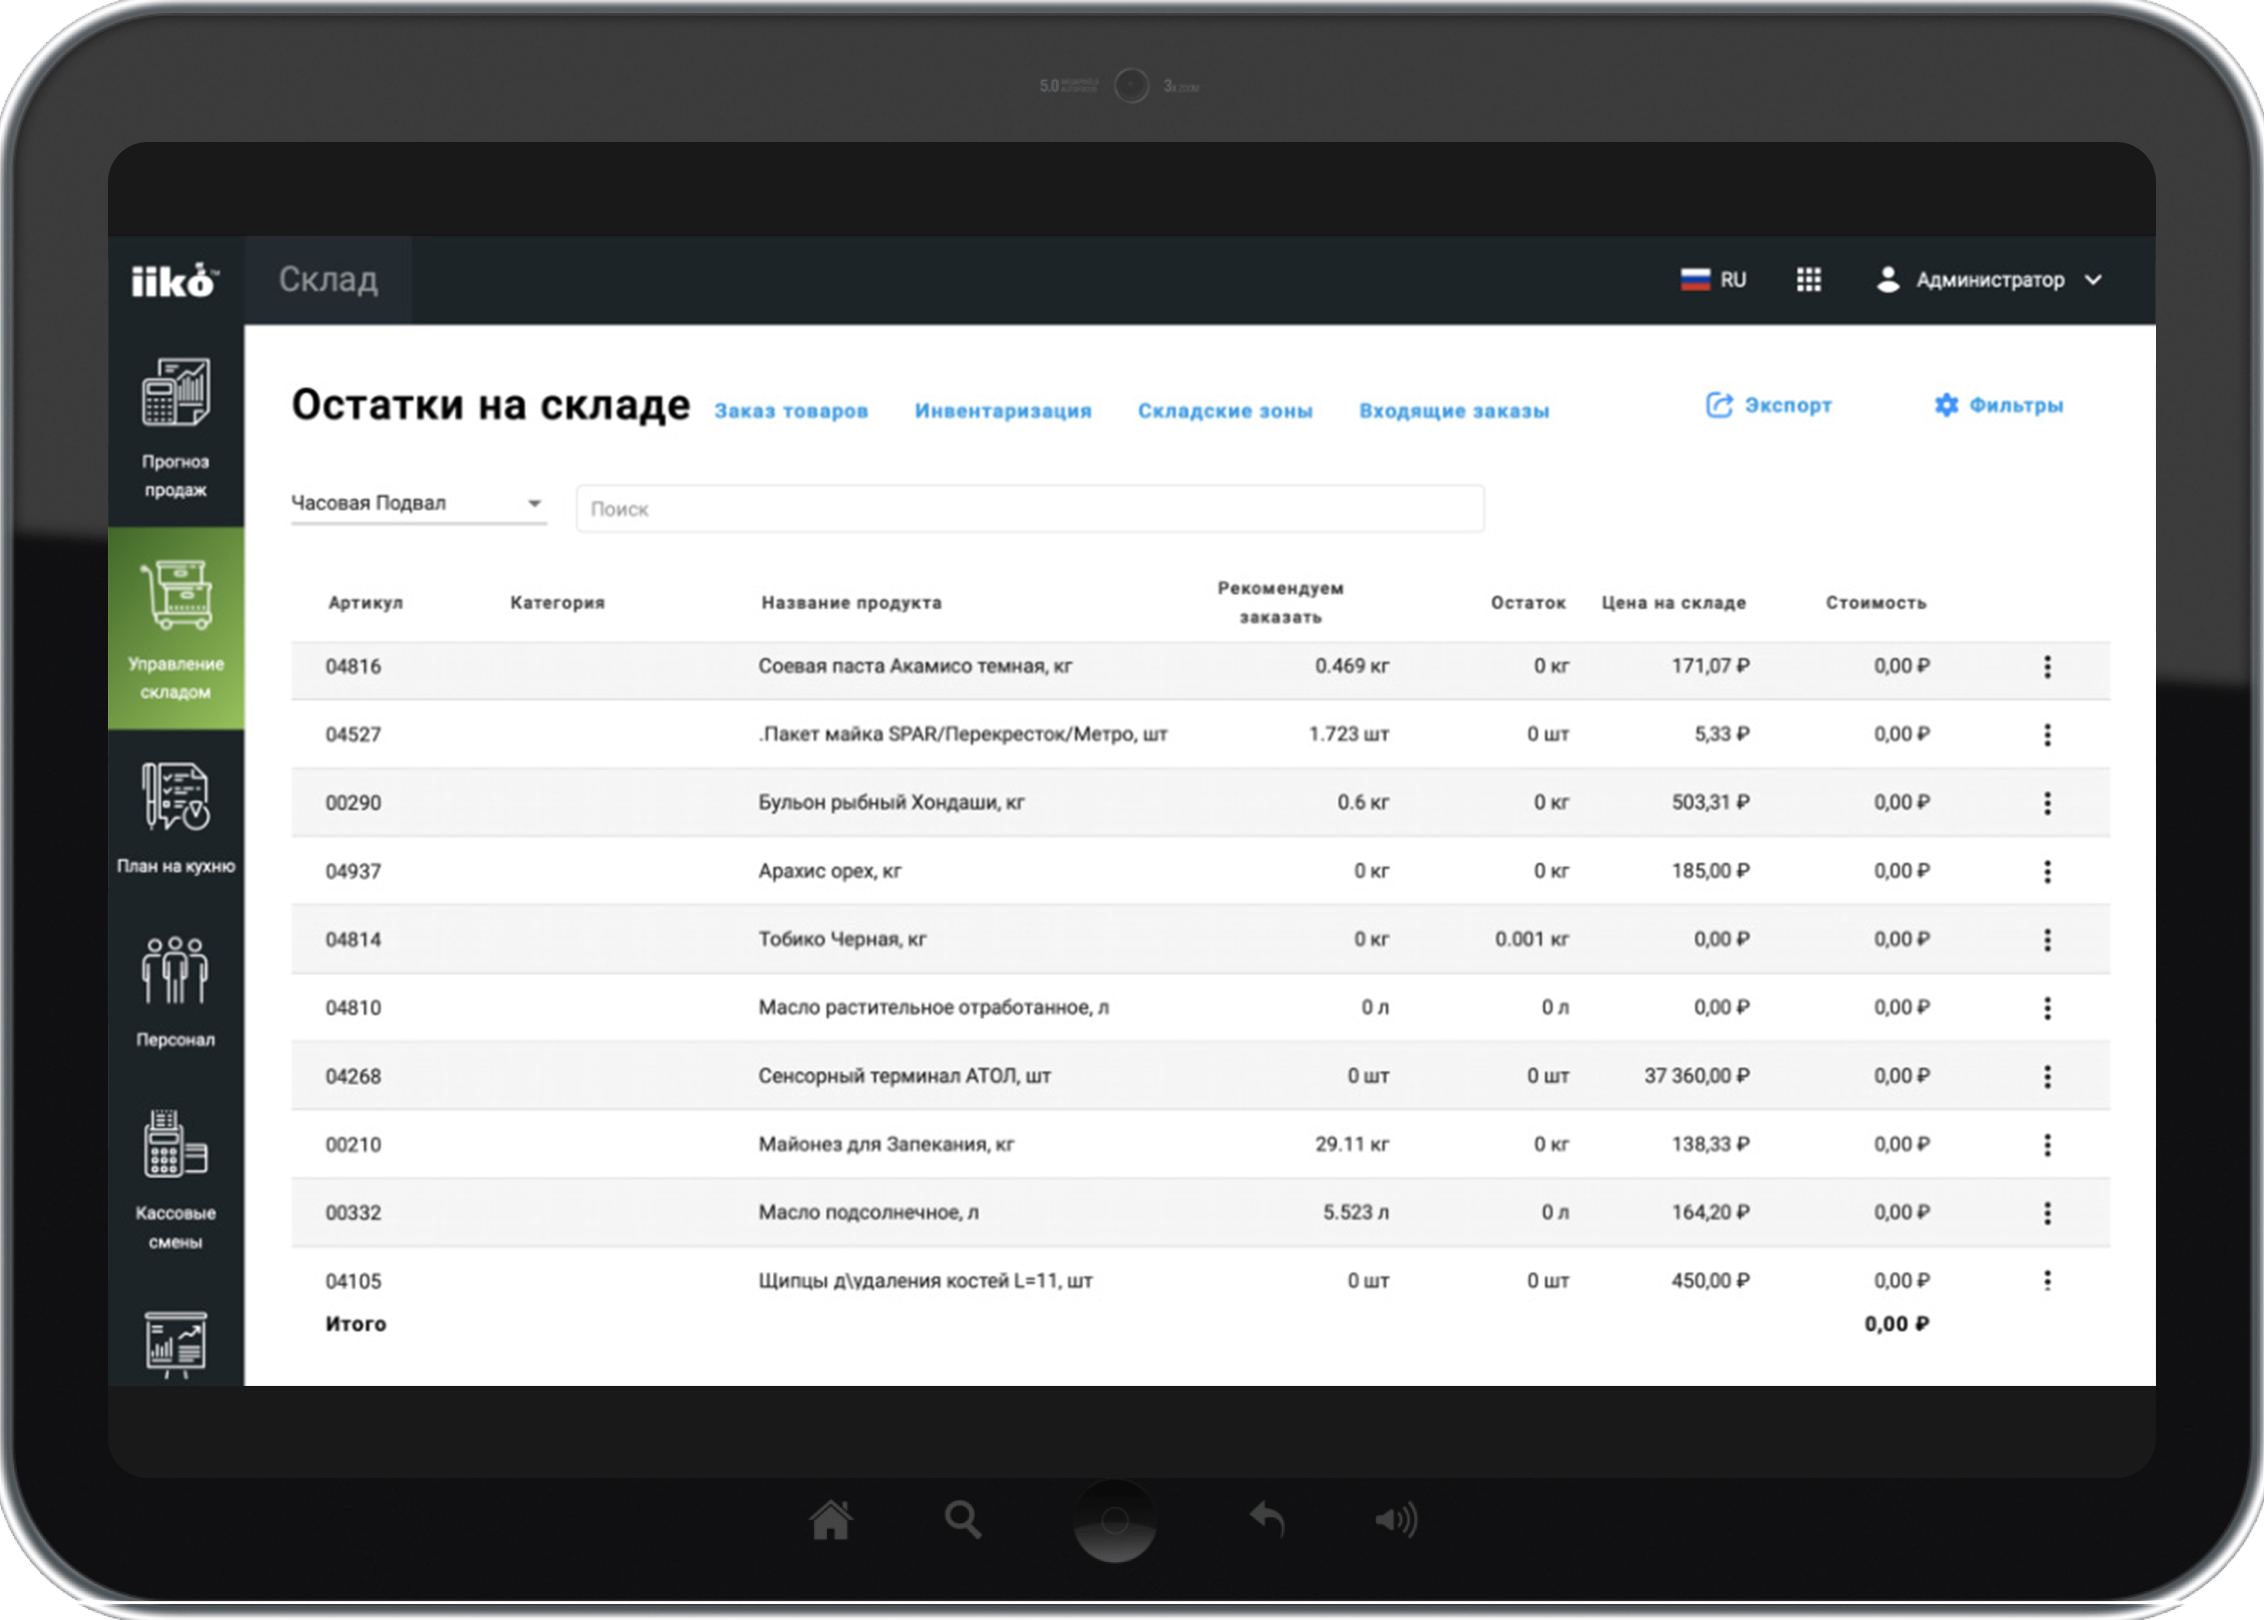Tap the tablet back arrow icon

1267,1519
